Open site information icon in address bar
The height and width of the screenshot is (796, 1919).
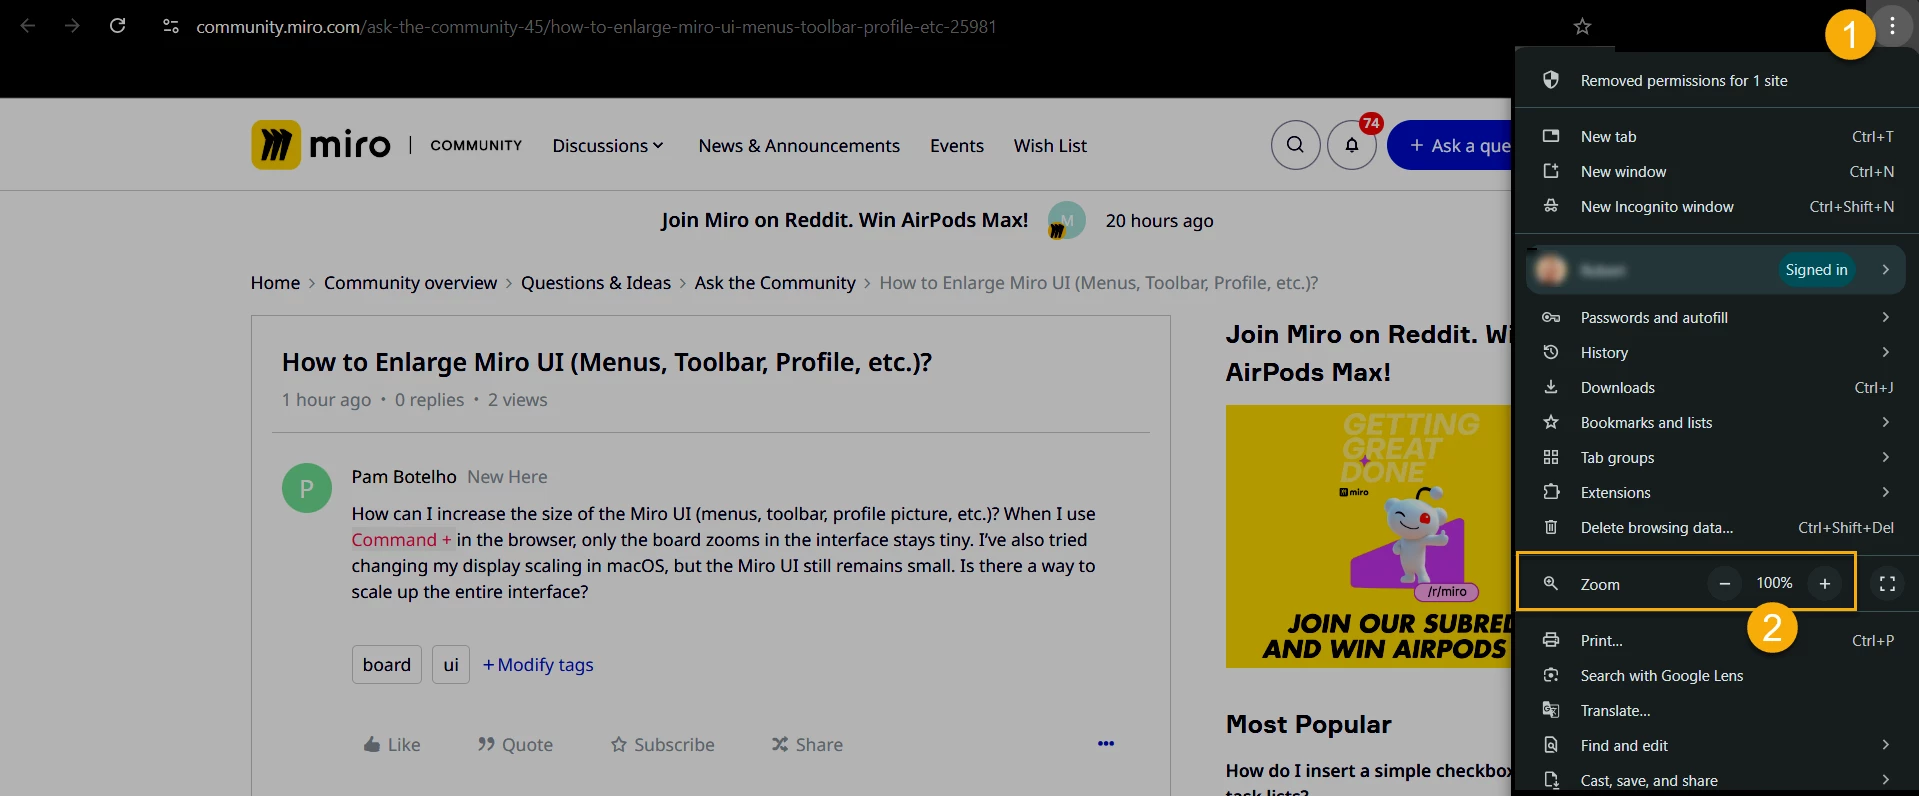(171, 26)
